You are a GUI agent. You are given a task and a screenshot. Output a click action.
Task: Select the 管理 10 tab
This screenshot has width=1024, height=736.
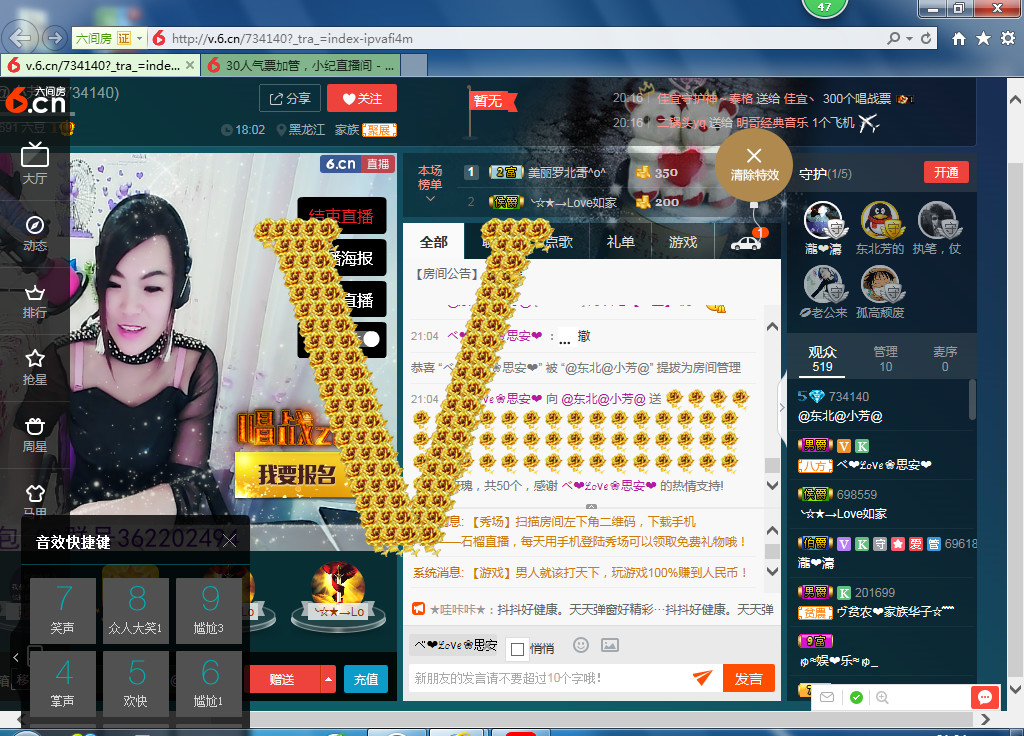click(886, 359)
